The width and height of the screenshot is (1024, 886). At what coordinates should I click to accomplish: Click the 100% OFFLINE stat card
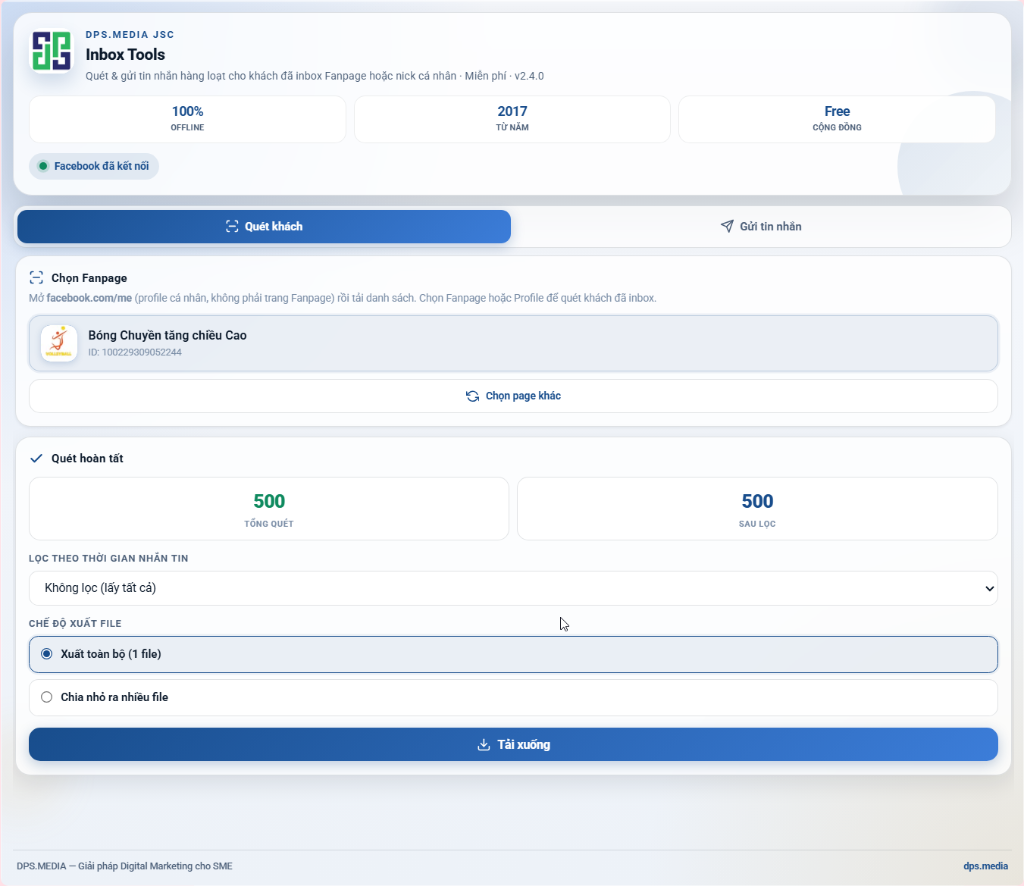pyautogui.click(x=187, y=119)
